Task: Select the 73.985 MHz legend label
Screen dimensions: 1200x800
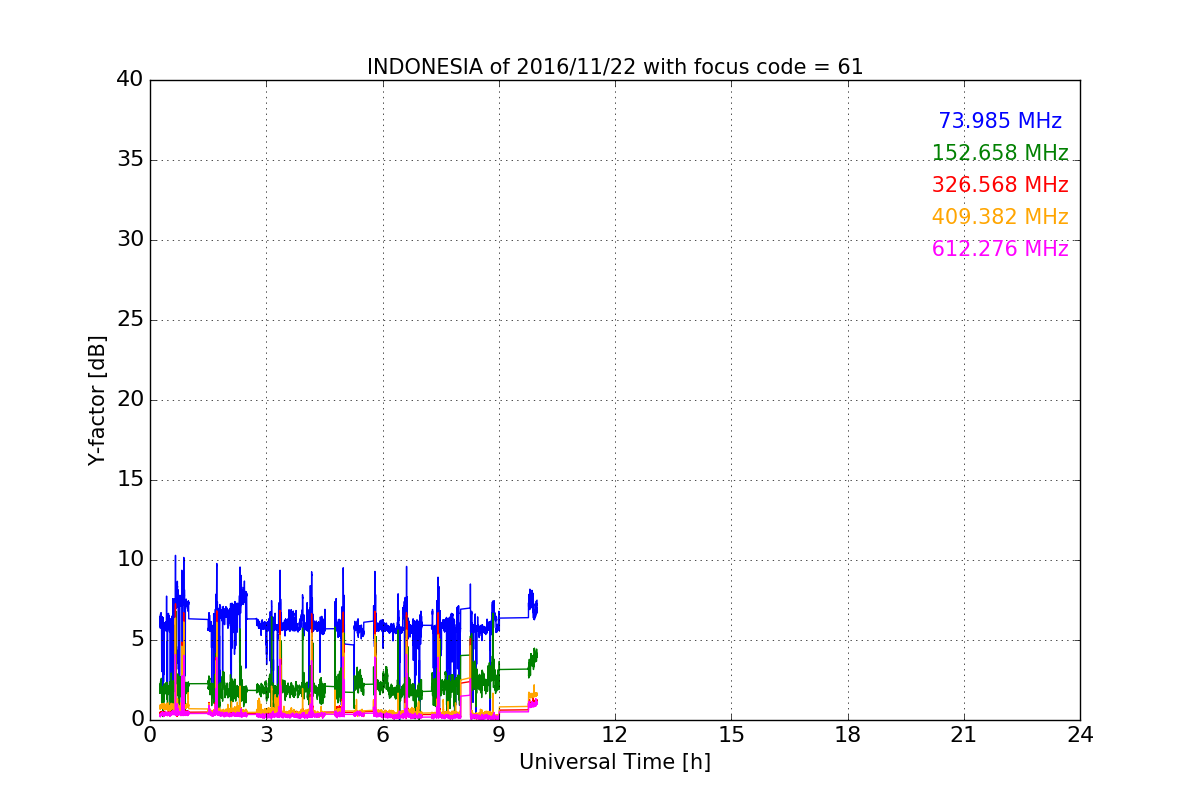Action: (x=1000, y=121)
